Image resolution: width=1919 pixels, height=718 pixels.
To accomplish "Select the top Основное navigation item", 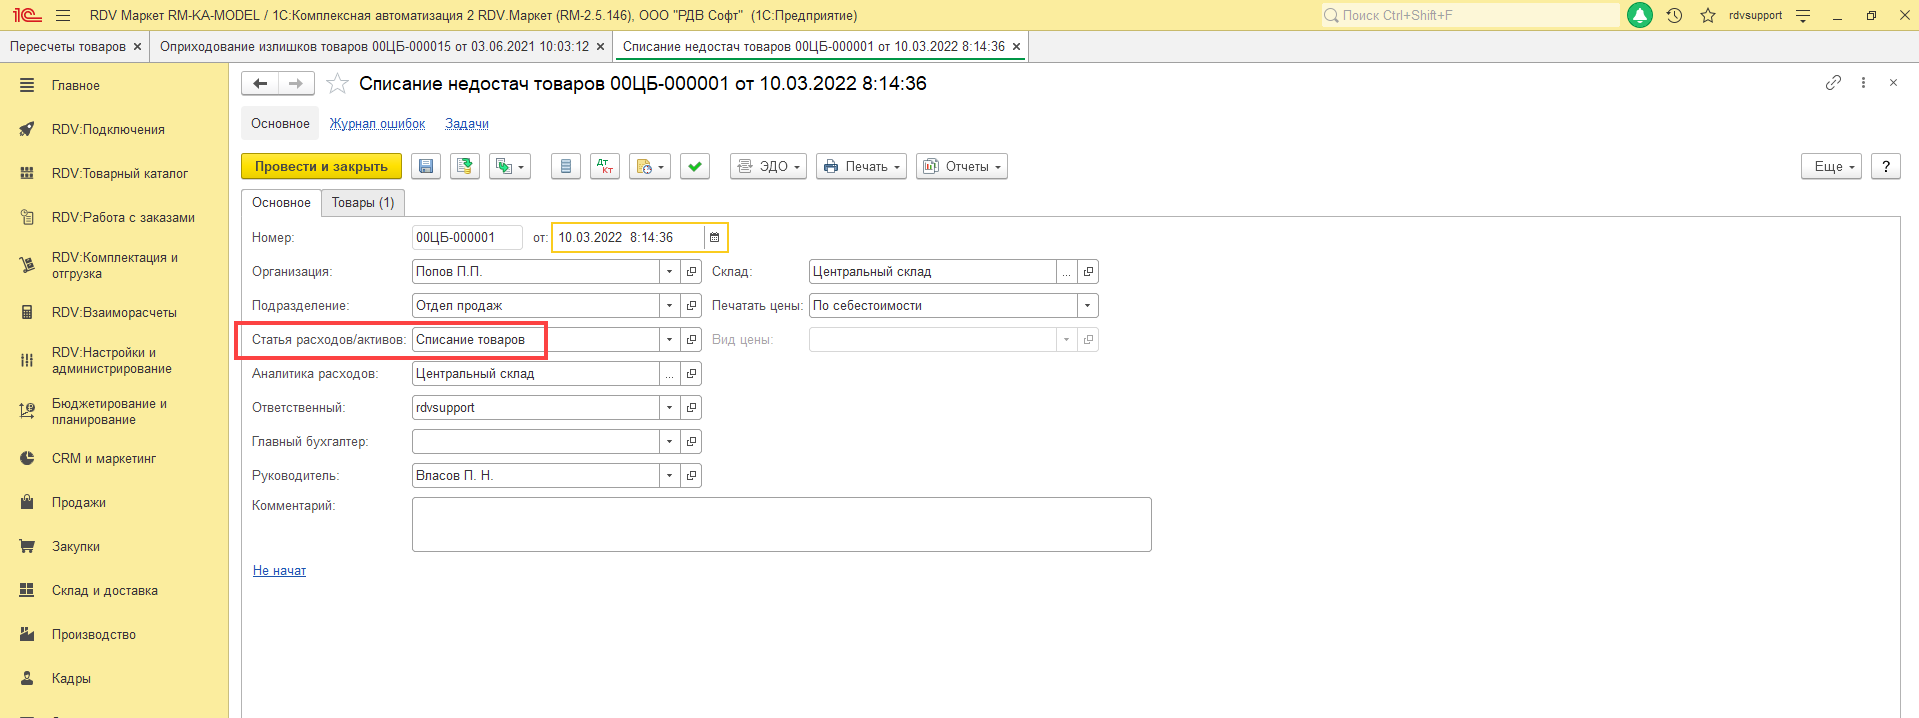I will pos(280,124).
